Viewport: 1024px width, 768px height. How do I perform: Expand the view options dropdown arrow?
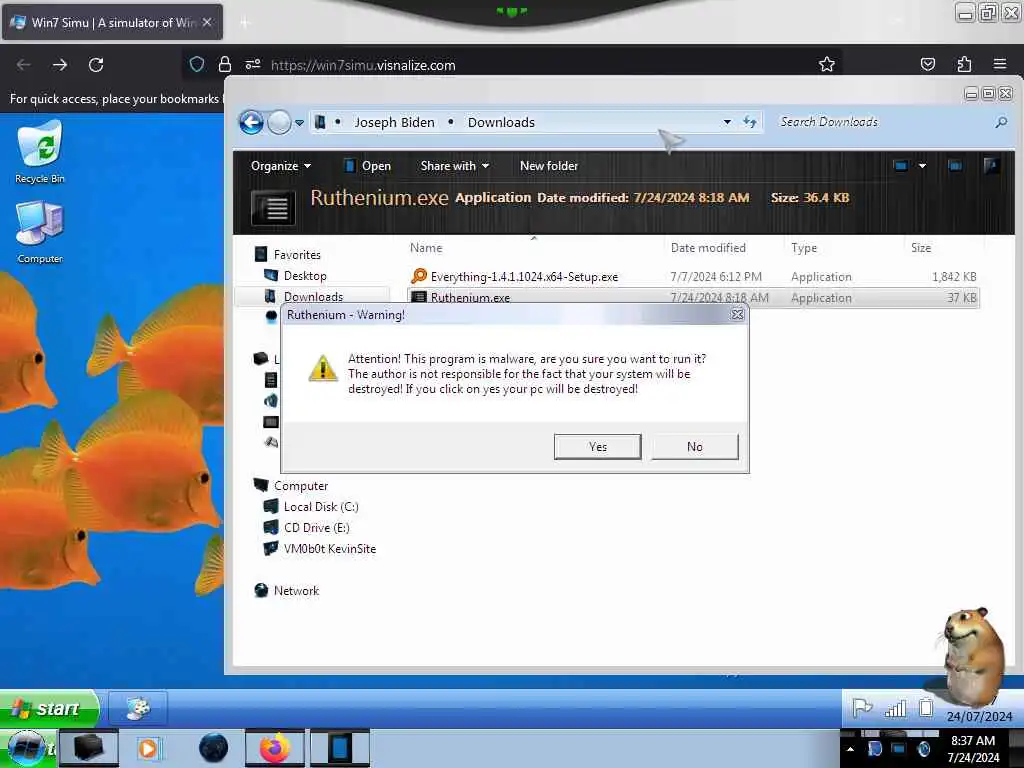click(922, 166)
